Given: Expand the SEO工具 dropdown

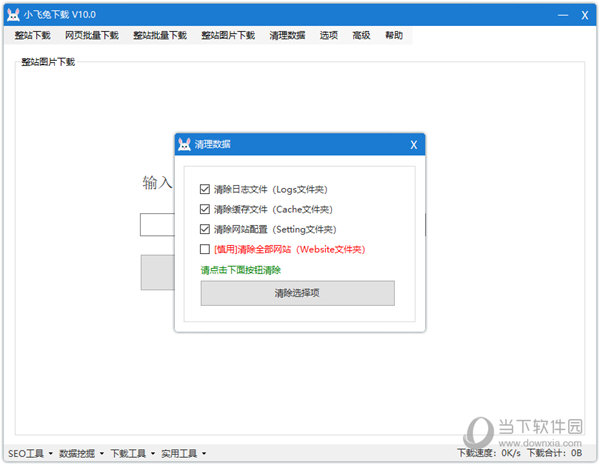Looking at the screenshot, I should click(31, 454).
